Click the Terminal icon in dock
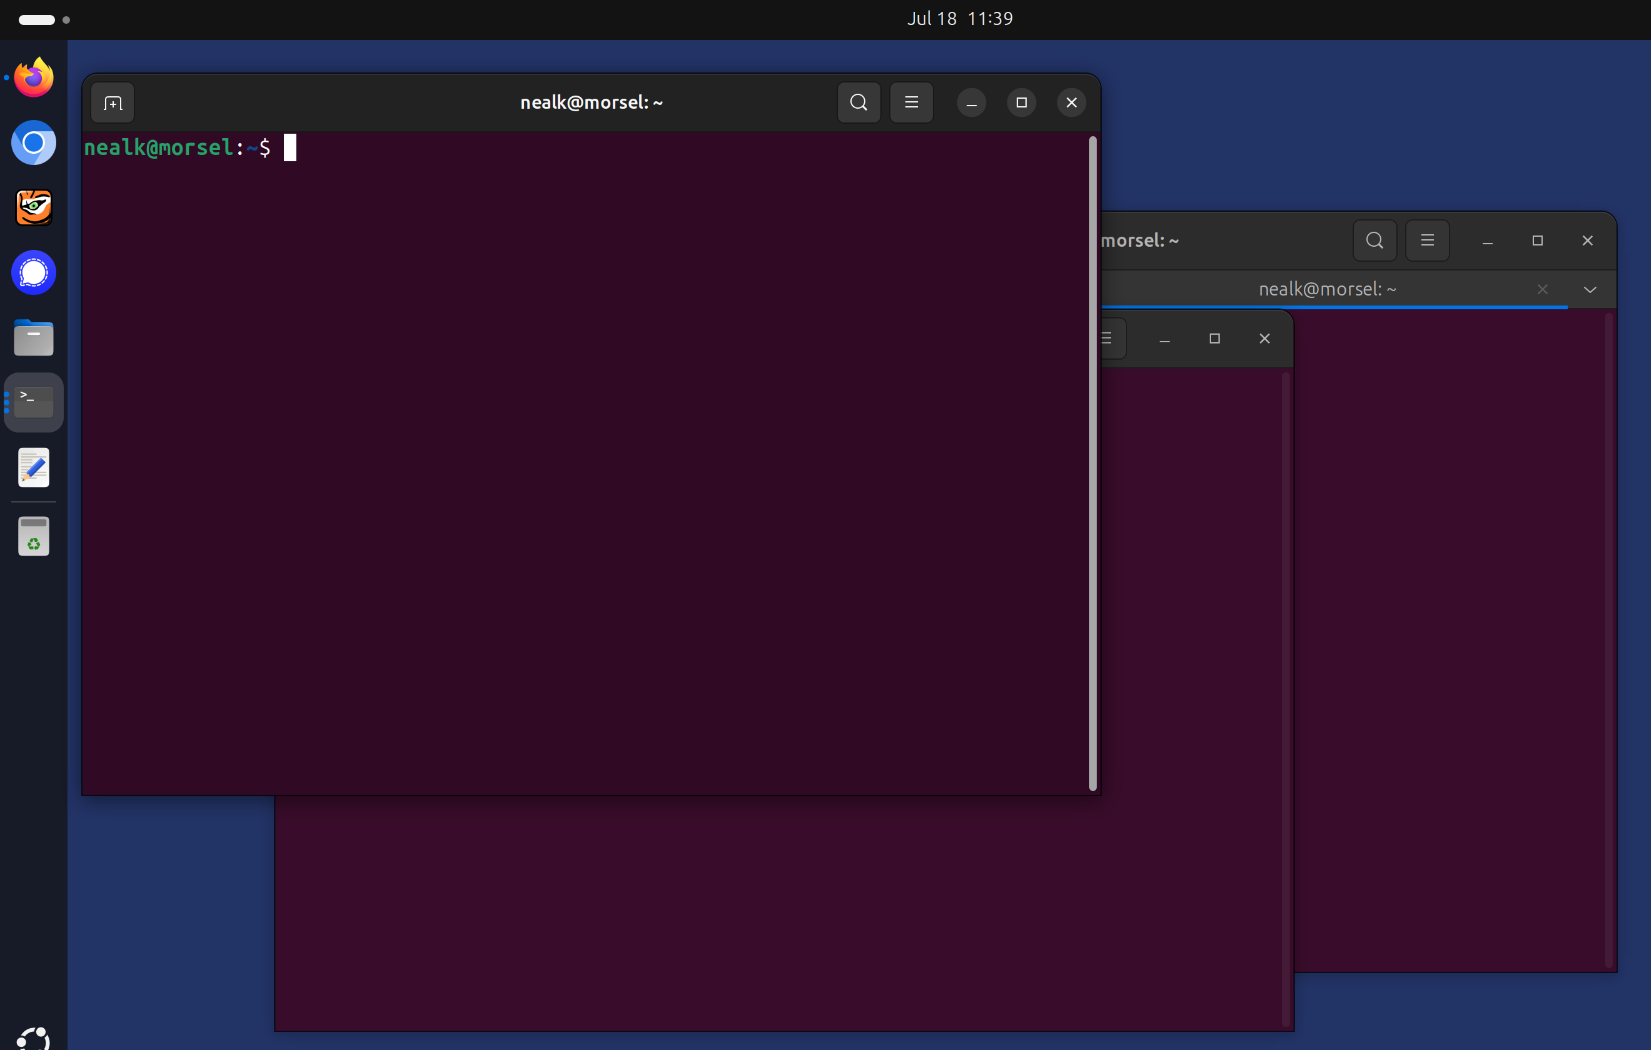 (x=34, y=403)
